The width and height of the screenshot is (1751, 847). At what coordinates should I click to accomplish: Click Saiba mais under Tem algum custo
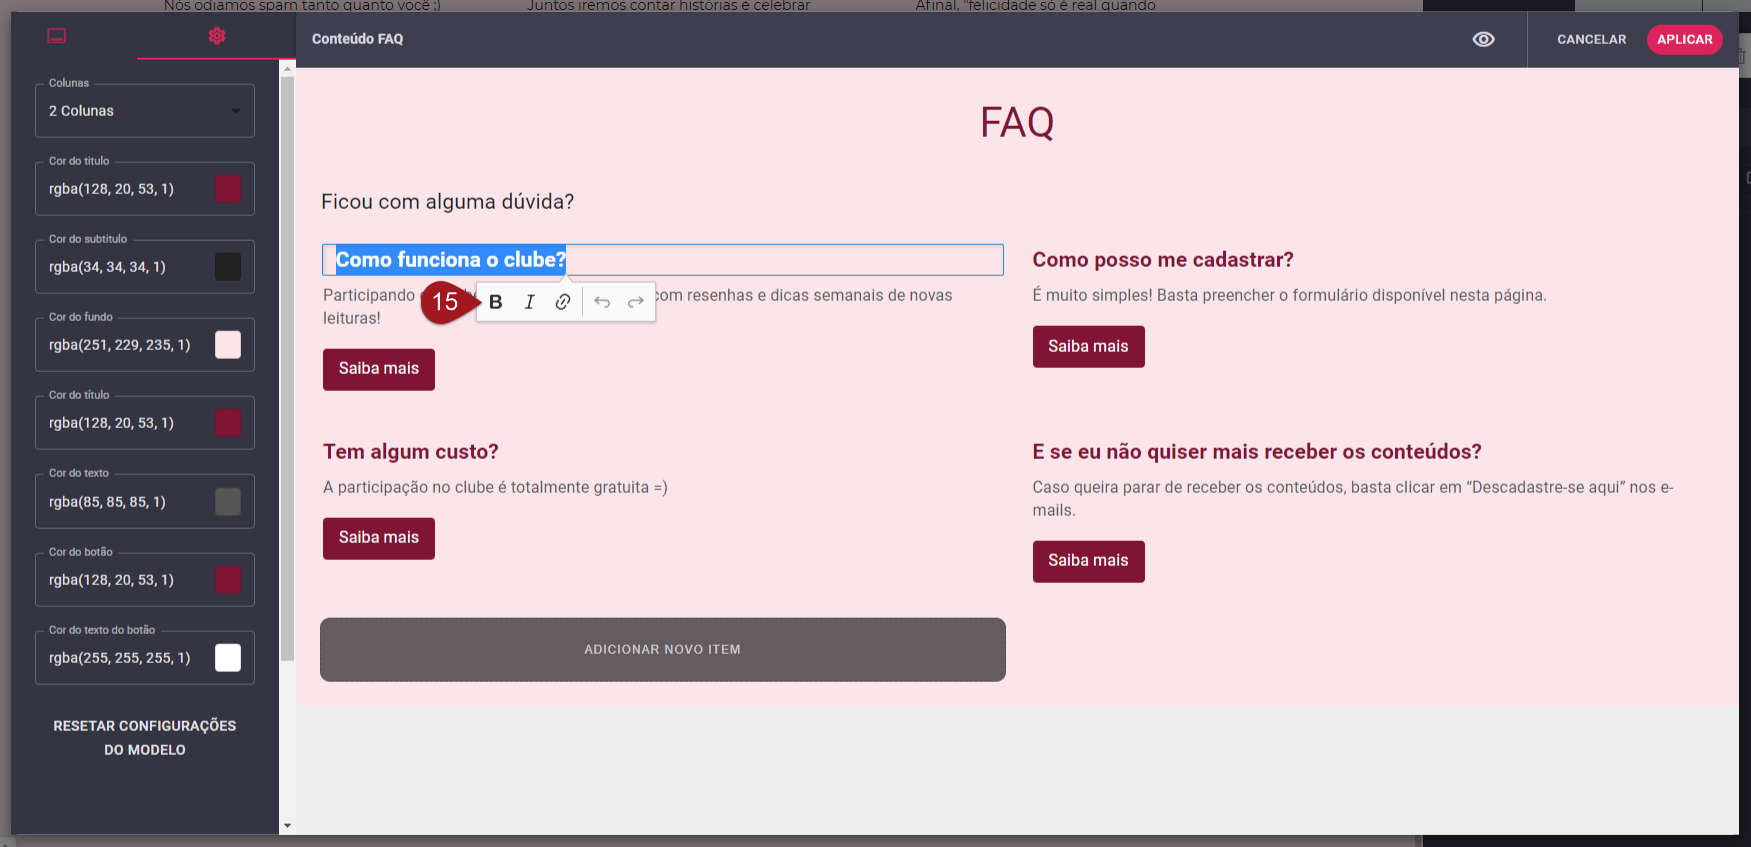(378, 538)
